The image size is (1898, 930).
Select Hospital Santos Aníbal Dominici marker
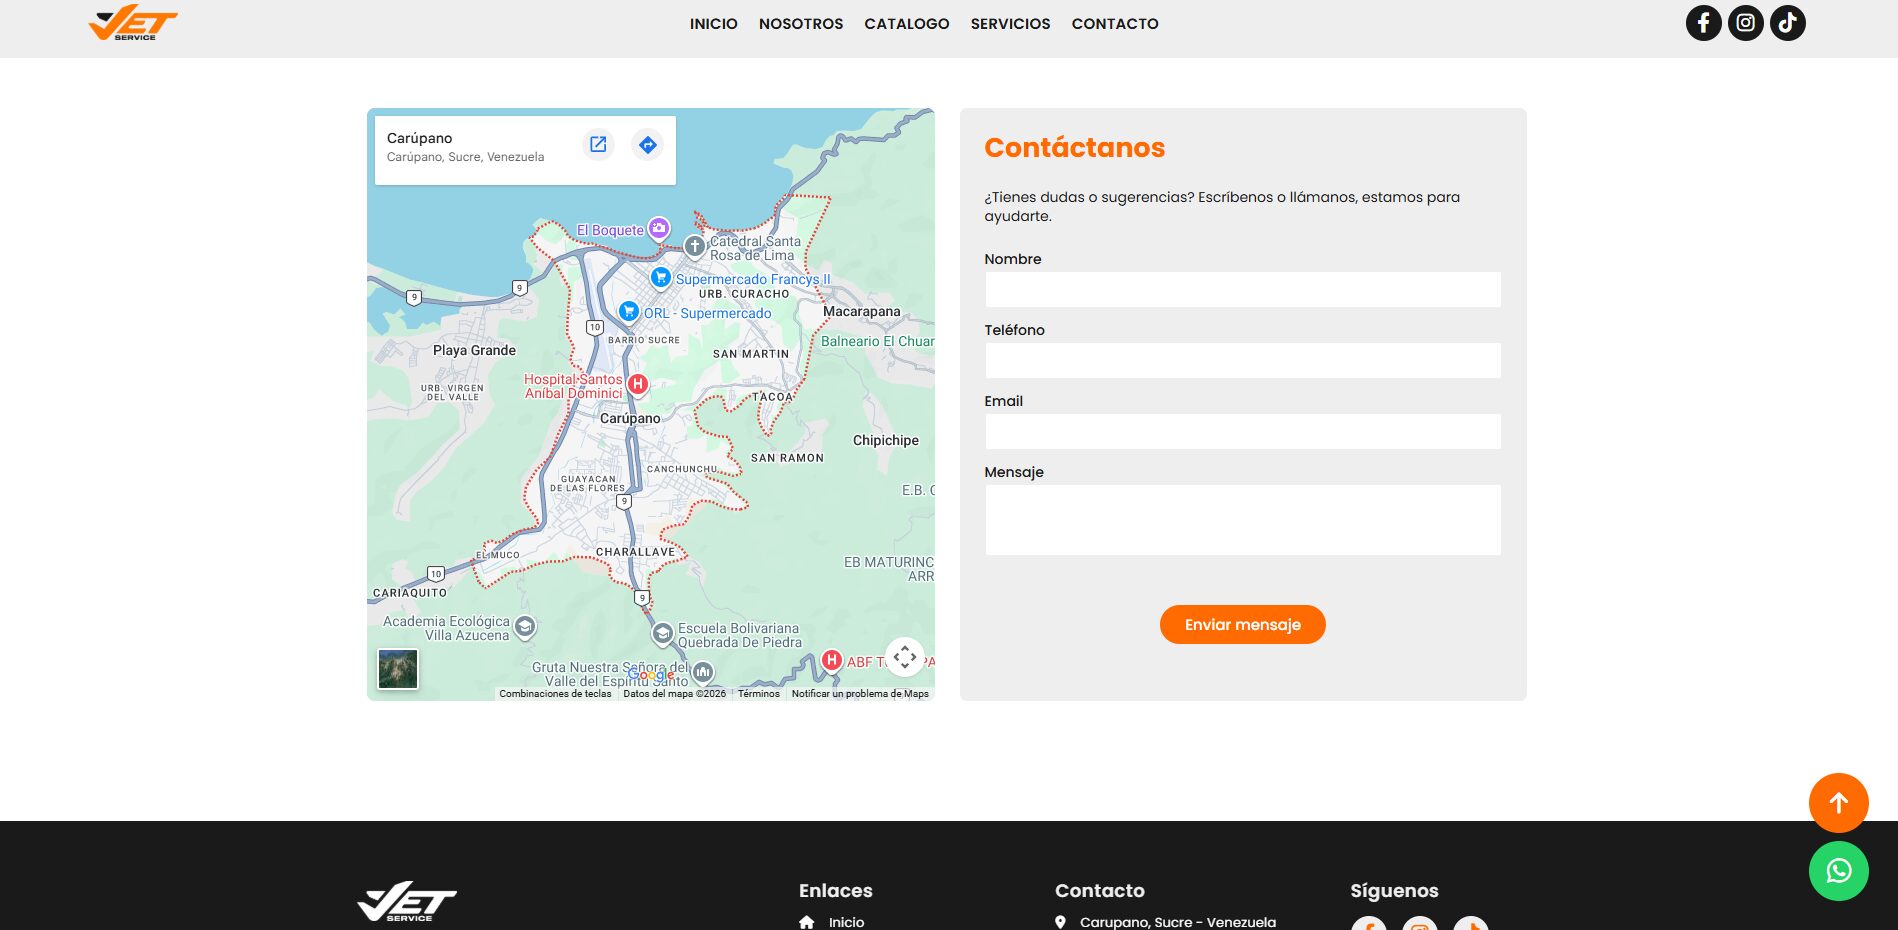tap(637, 384)
